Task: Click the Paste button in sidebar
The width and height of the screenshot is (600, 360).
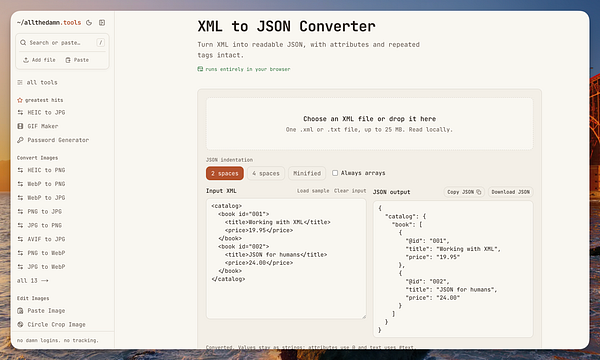Action: pyautogui.click(x=77, y=60)
